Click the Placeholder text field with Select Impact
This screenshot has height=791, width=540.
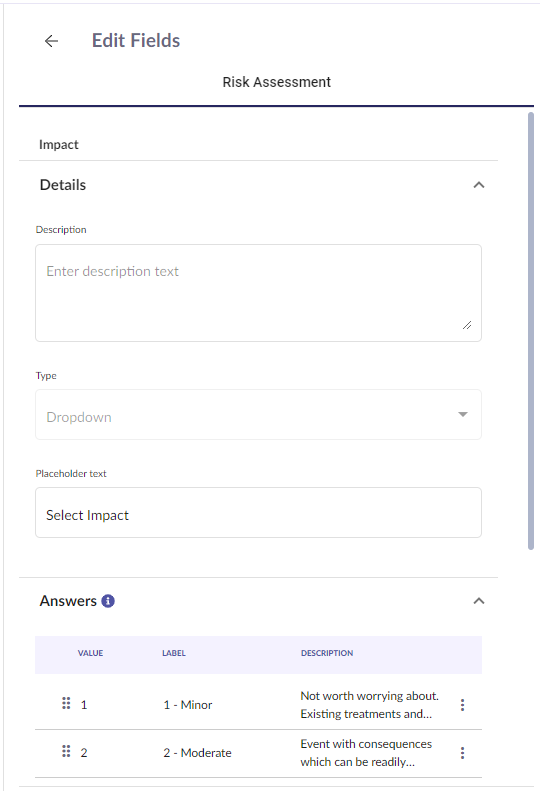point(258,513)
